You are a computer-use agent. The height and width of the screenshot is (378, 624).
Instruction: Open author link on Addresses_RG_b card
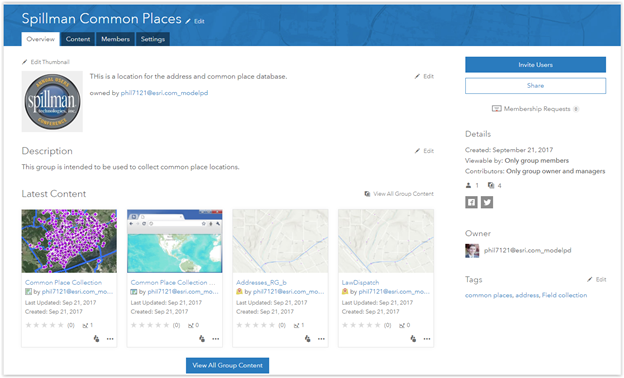[289, 292]
